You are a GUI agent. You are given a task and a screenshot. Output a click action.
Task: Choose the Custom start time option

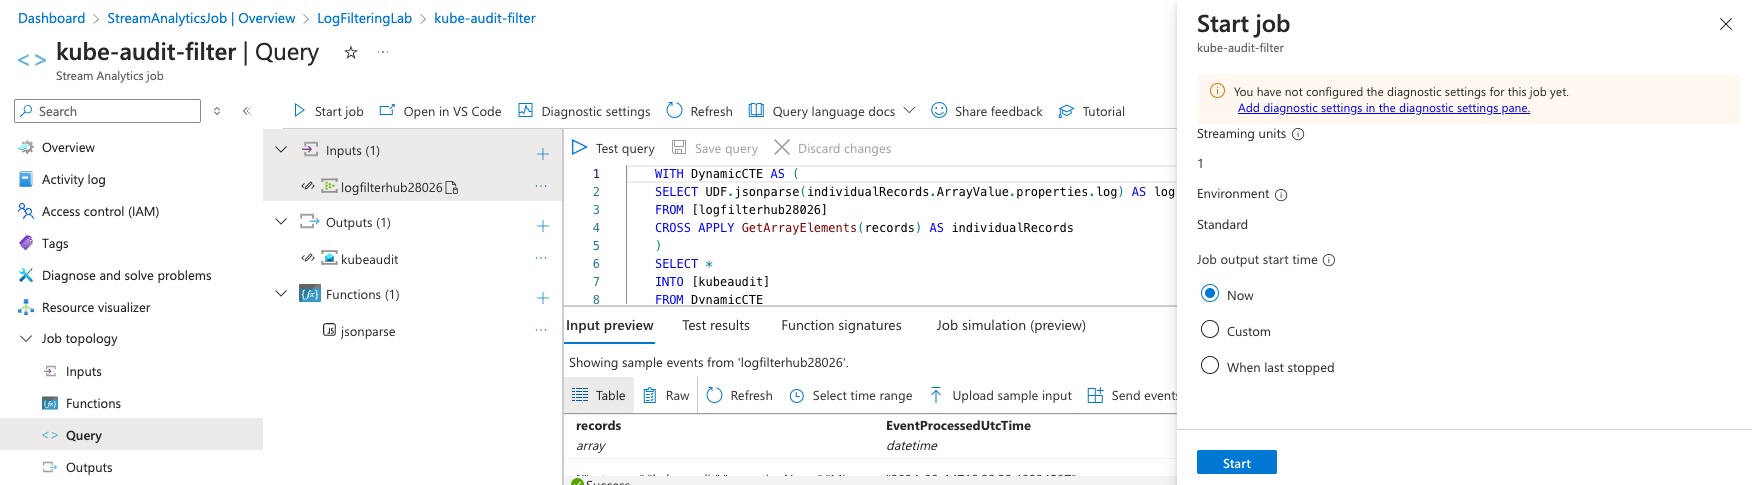[1210, 330]
